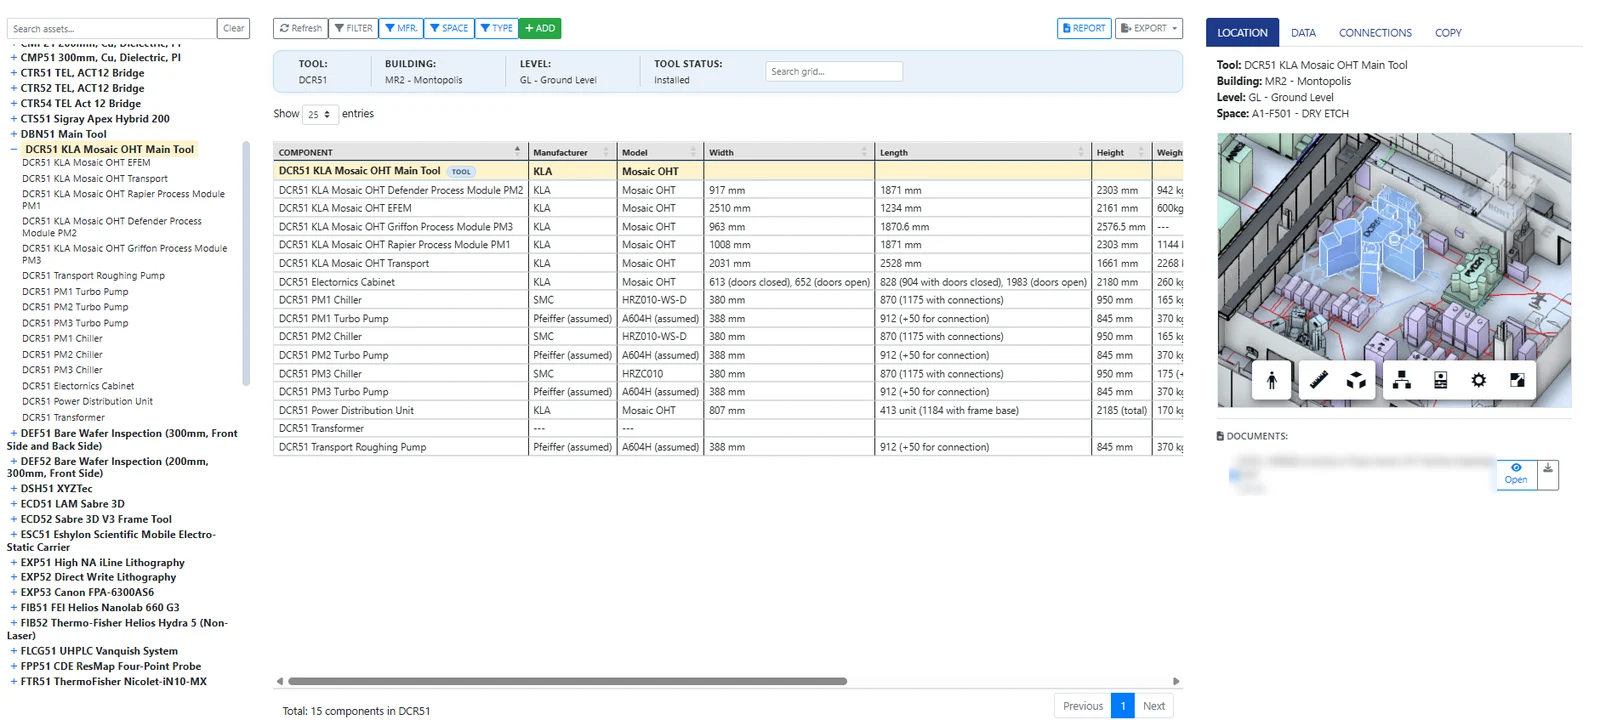Open the 3D viewer settings gear
Viewport: 1600px width, 720px height.
pos(1478,380)
